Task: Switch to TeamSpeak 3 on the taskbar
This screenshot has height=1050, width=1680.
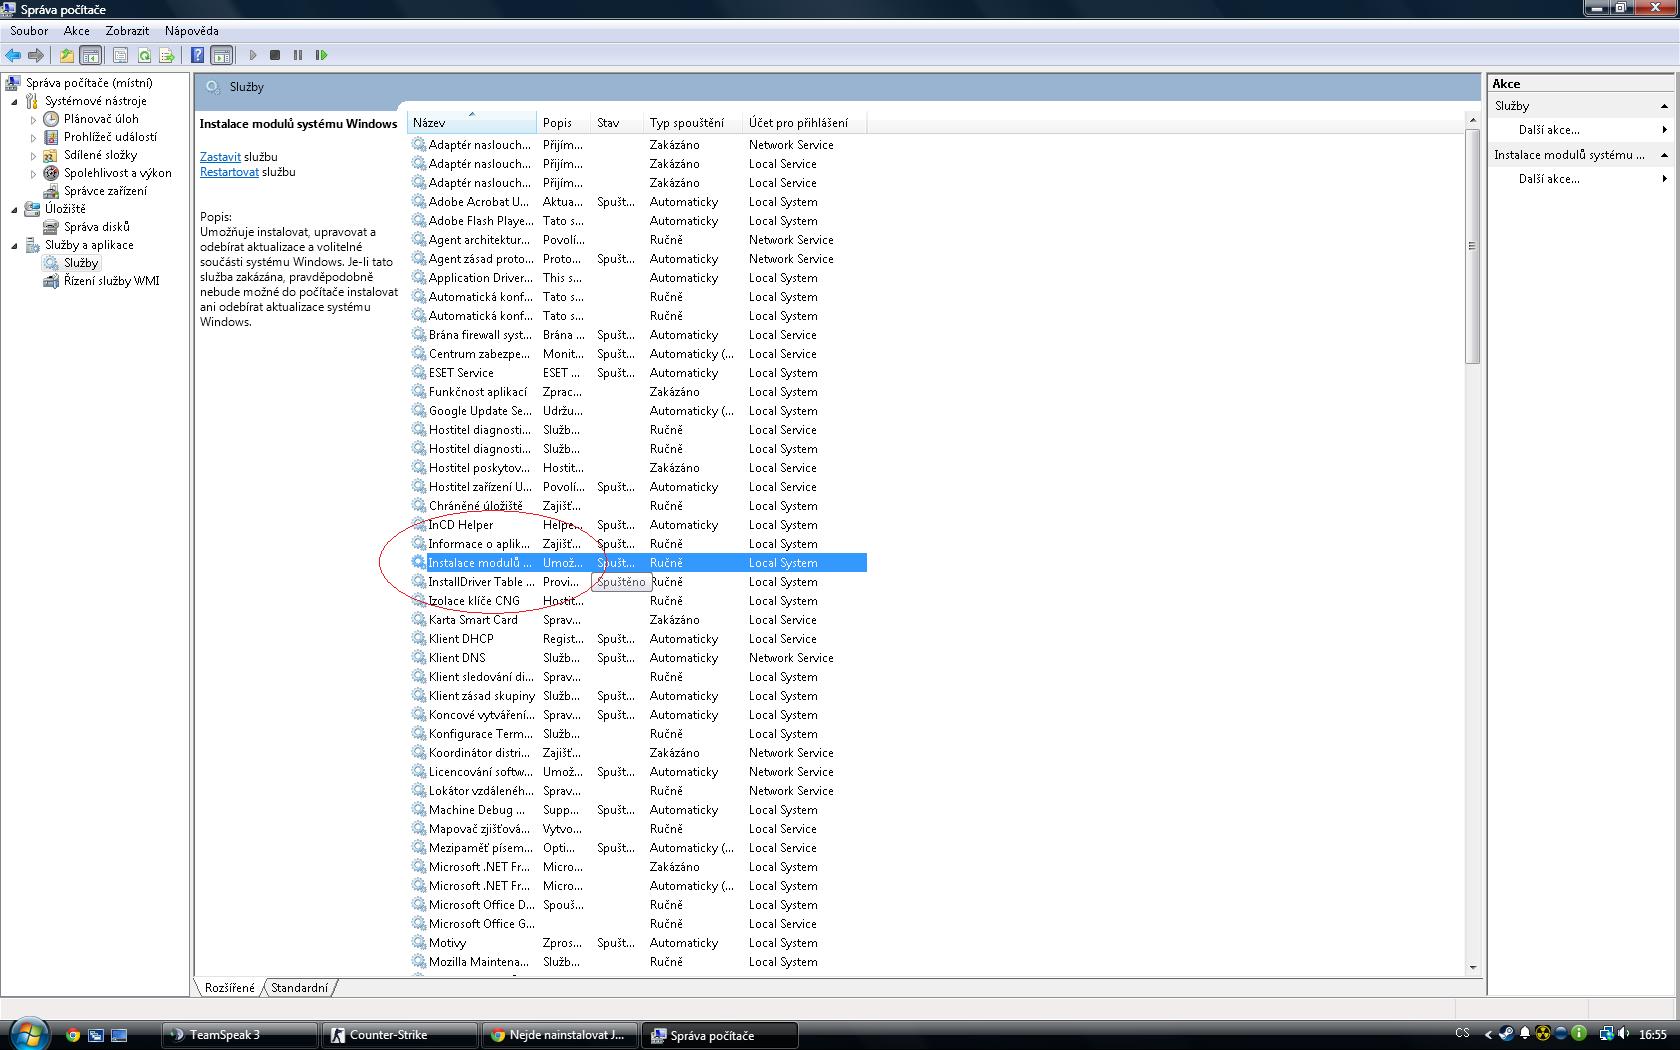Action: [x=239, y=1035]
